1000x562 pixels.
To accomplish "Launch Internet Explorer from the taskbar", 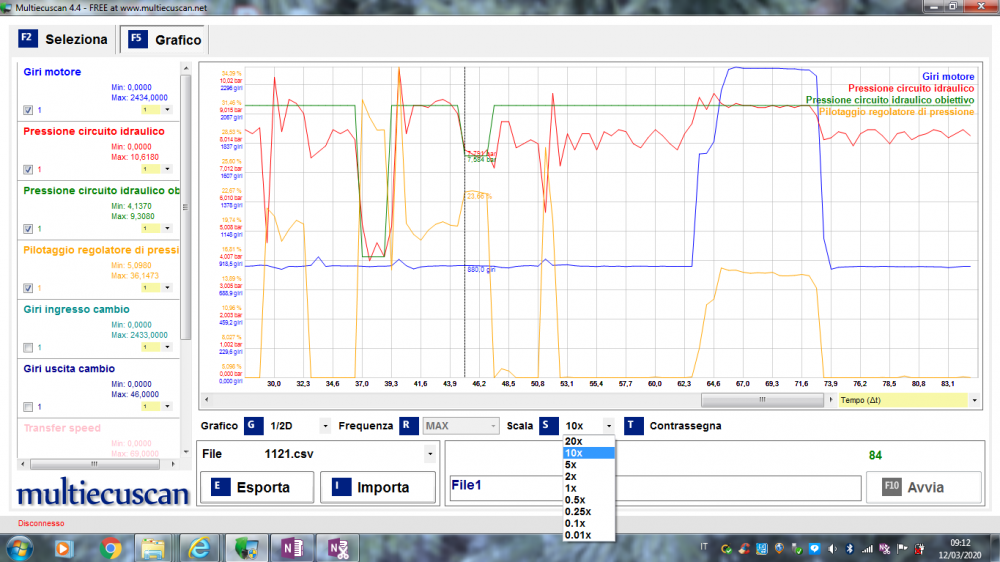I will 200,547.
